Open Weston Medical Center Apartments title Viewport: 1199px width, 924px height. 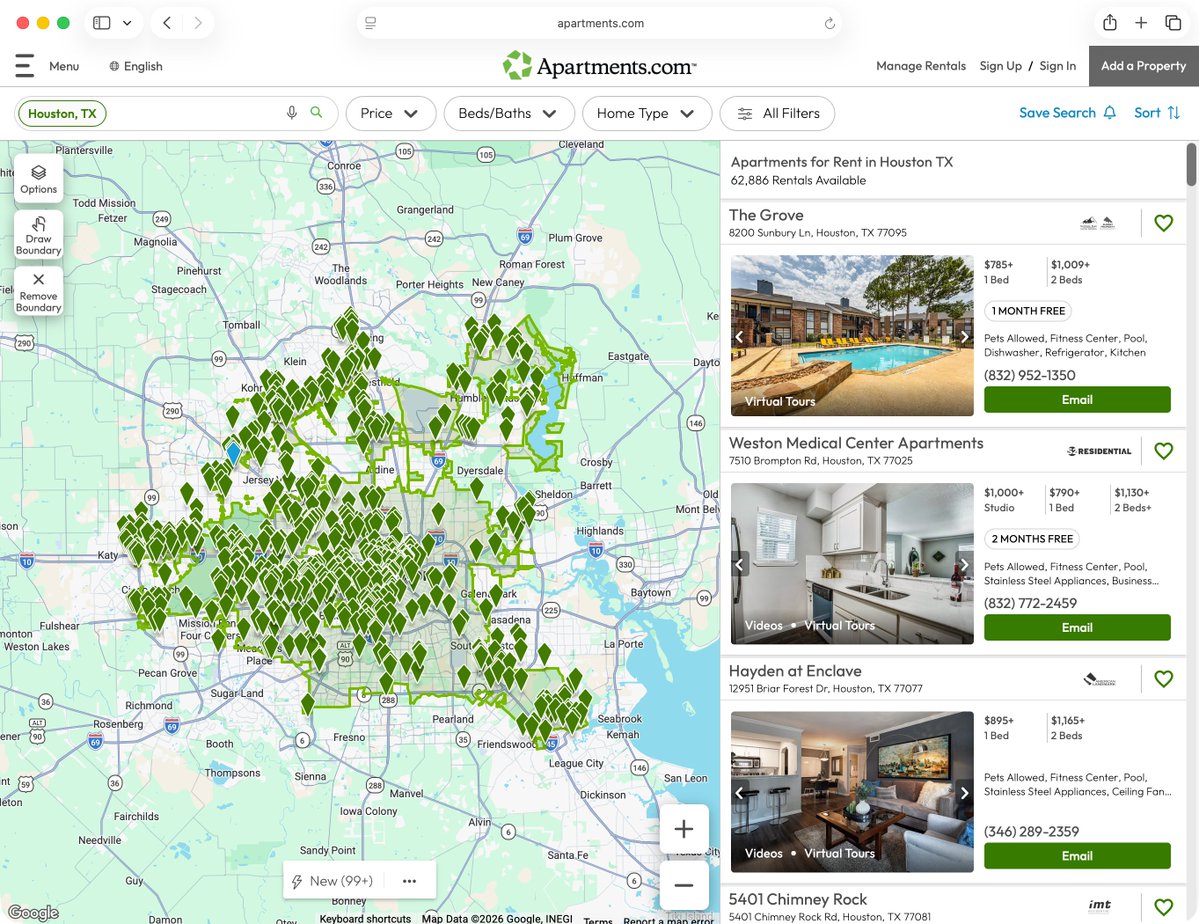point(856,443)
